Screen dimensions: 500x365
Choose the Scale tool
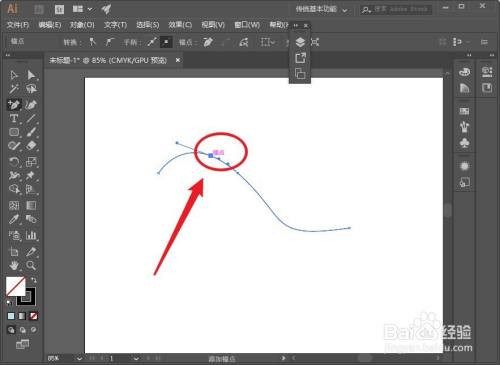[x=31, y=162]
